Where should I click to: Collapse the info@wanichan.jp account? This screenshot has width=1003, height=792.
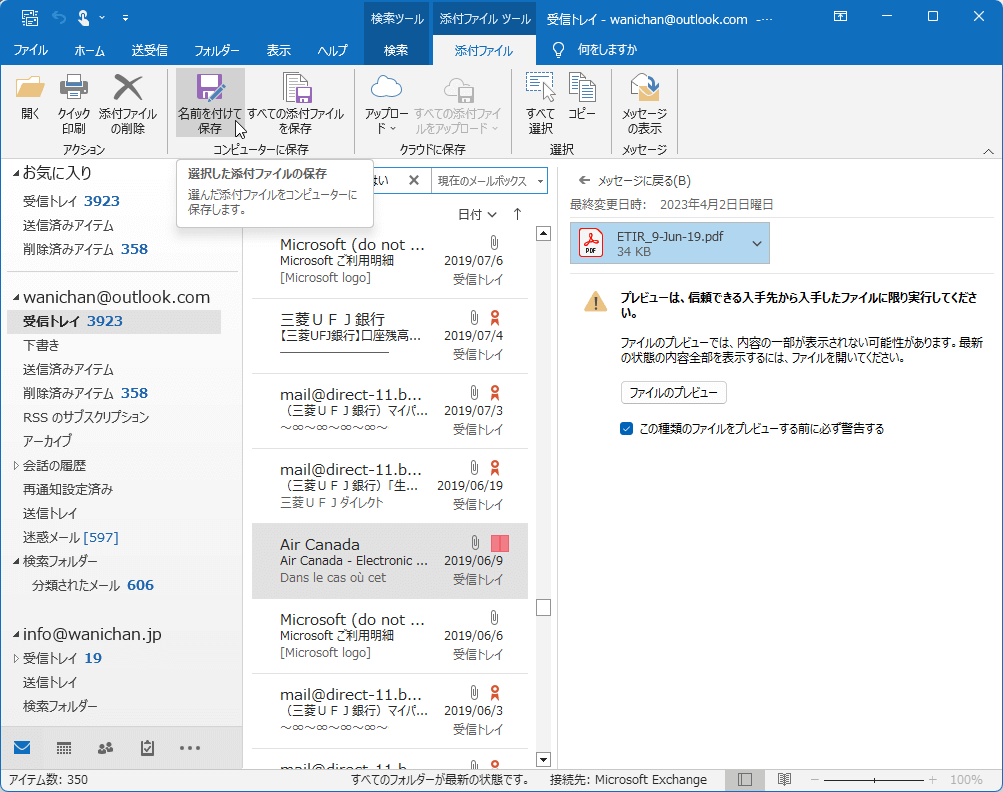click(16, 635)
